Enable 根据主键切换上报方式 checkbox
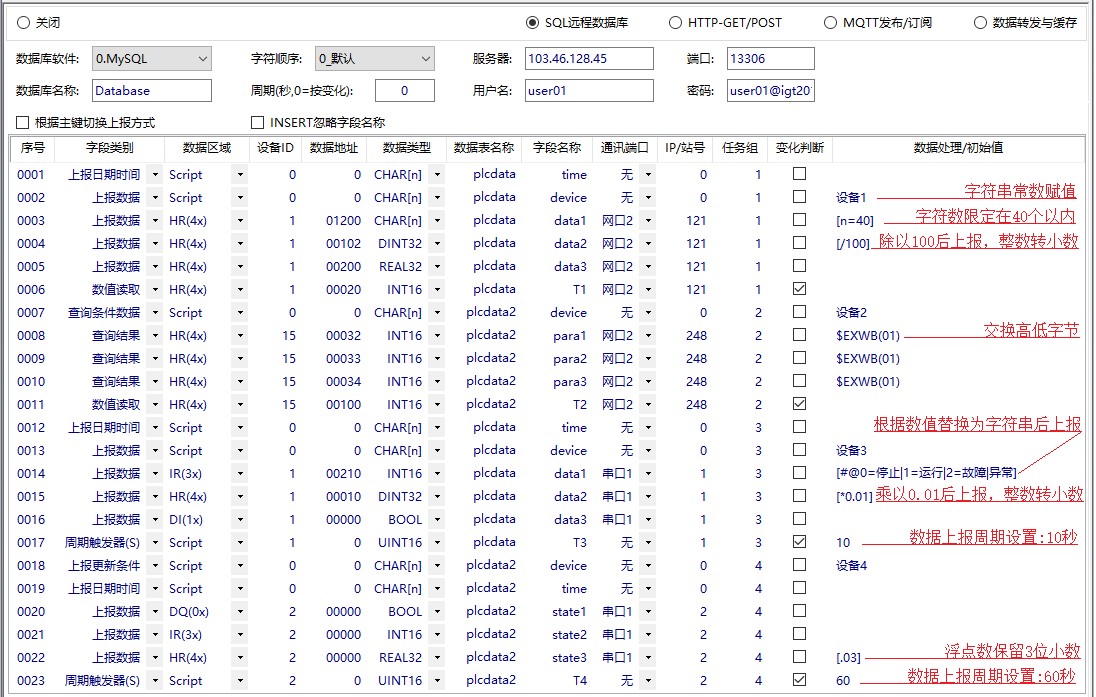Image resolution: width=1096 pixels, height=697 pixels. click(x=23, y=123)
